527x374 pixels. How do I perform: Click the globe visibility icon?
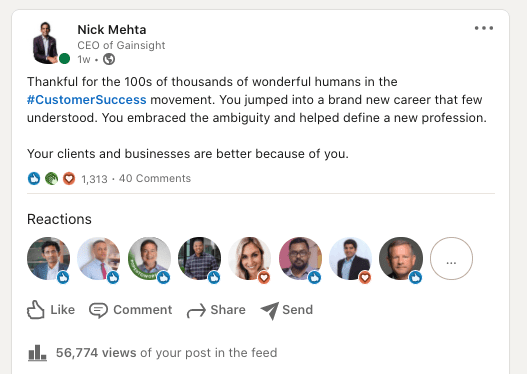click(109, 59)
